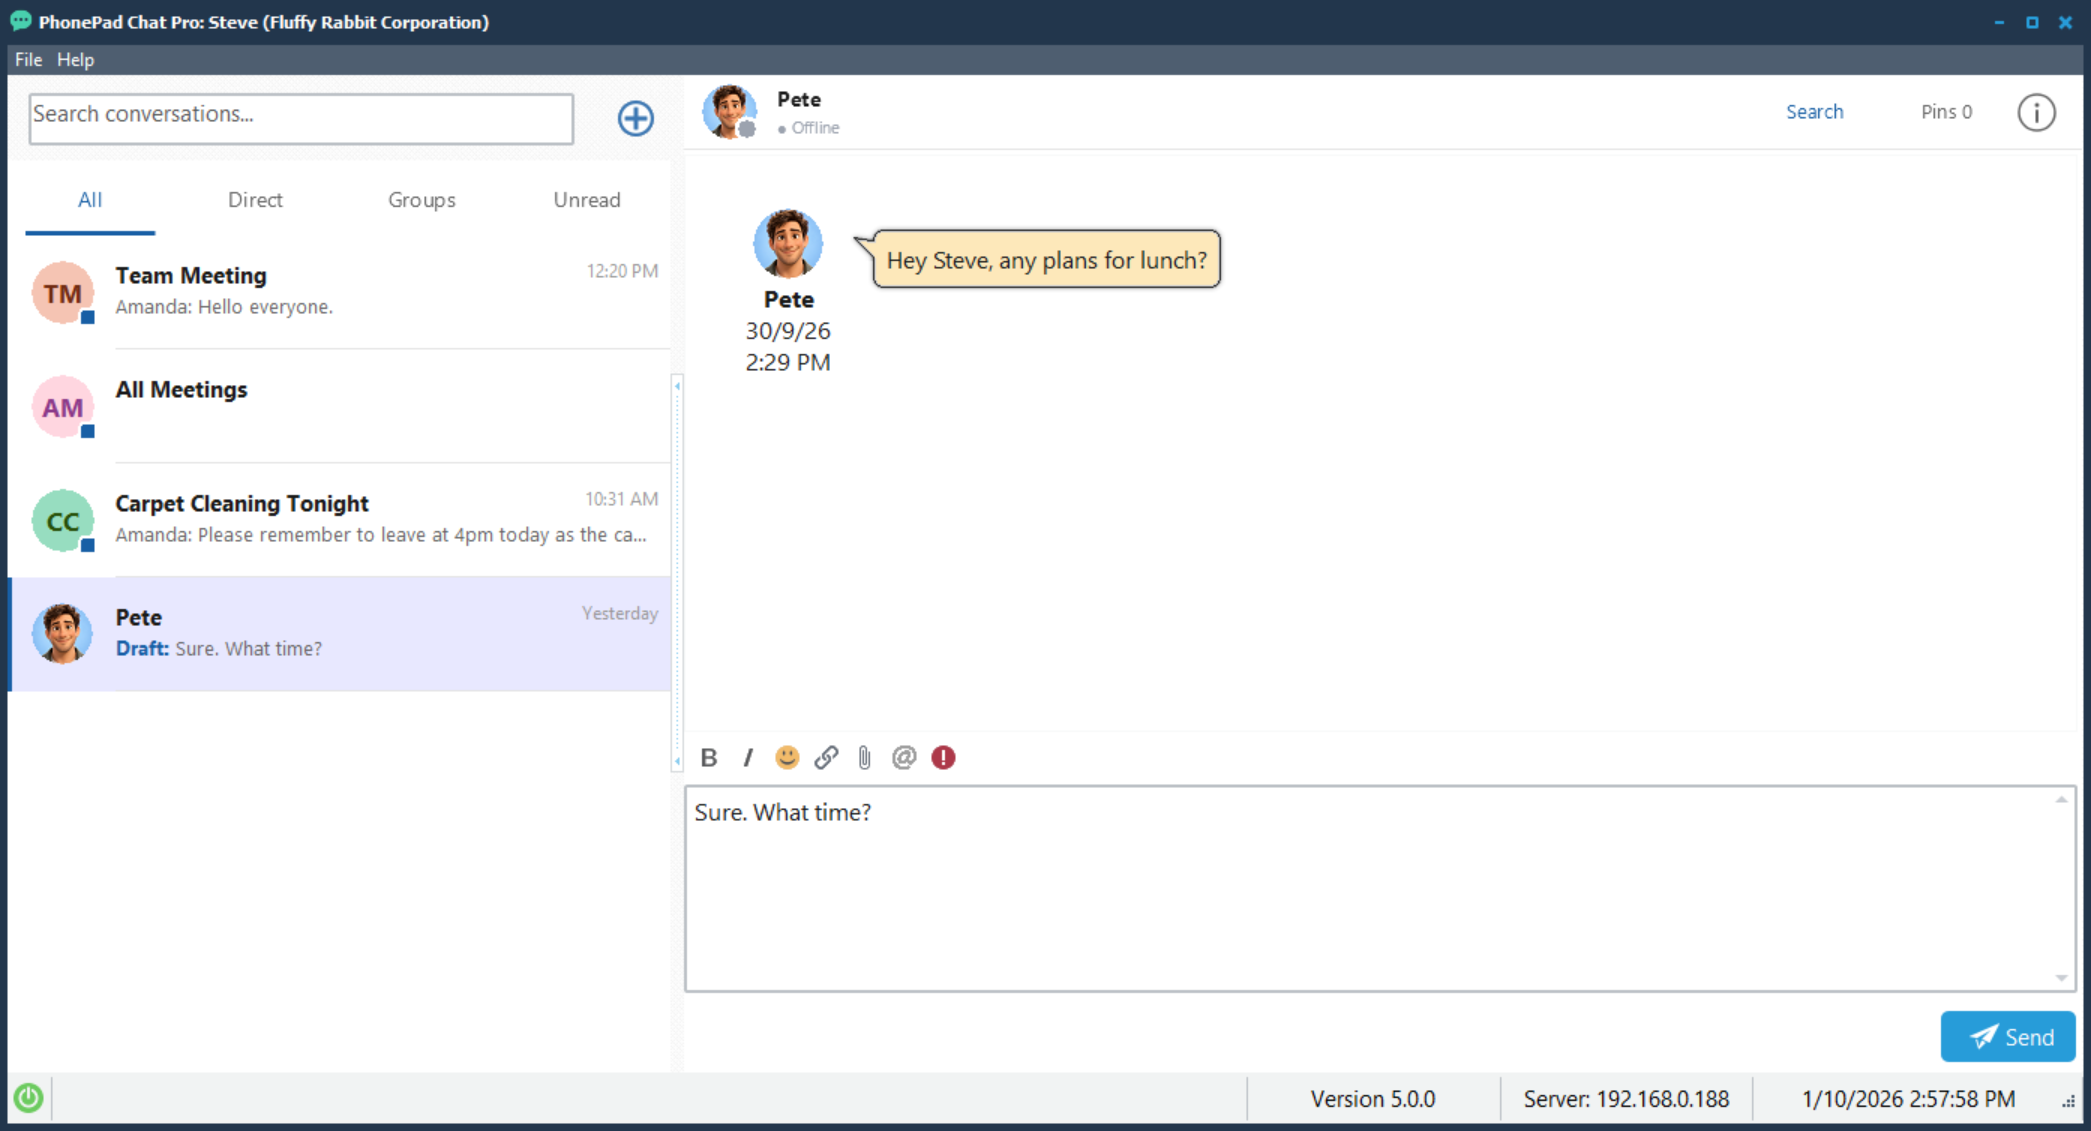Open the All Meetings conversation
2091x1131 pixels.
pos(340,406)
